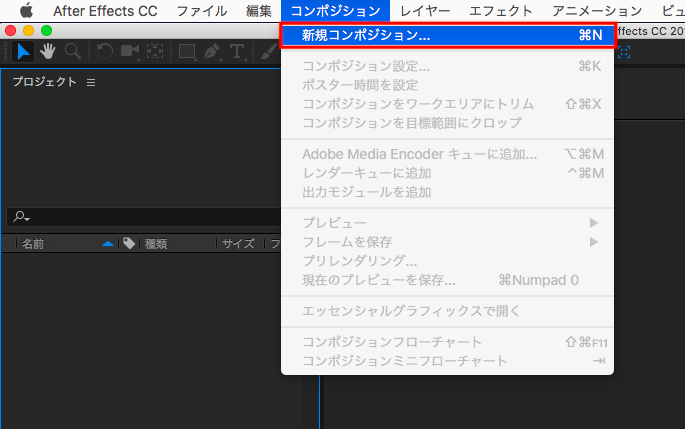Sort by the 種類 column header
The image size is (685, 429).
pos(156,244)
